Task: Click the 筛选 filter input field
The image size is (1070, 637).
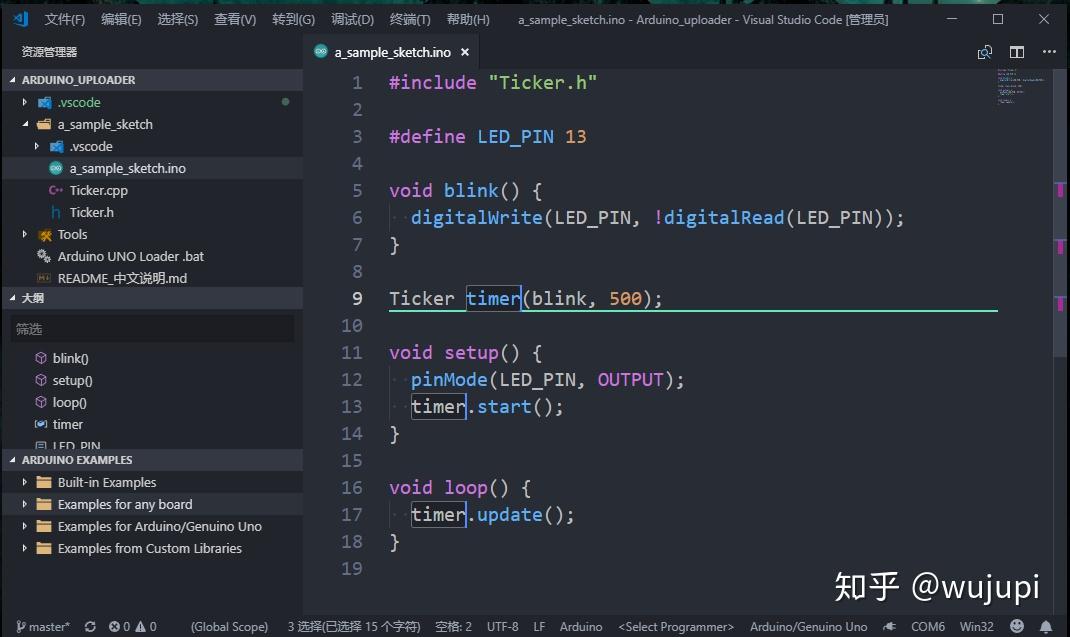Action: (x=150, y=328)
